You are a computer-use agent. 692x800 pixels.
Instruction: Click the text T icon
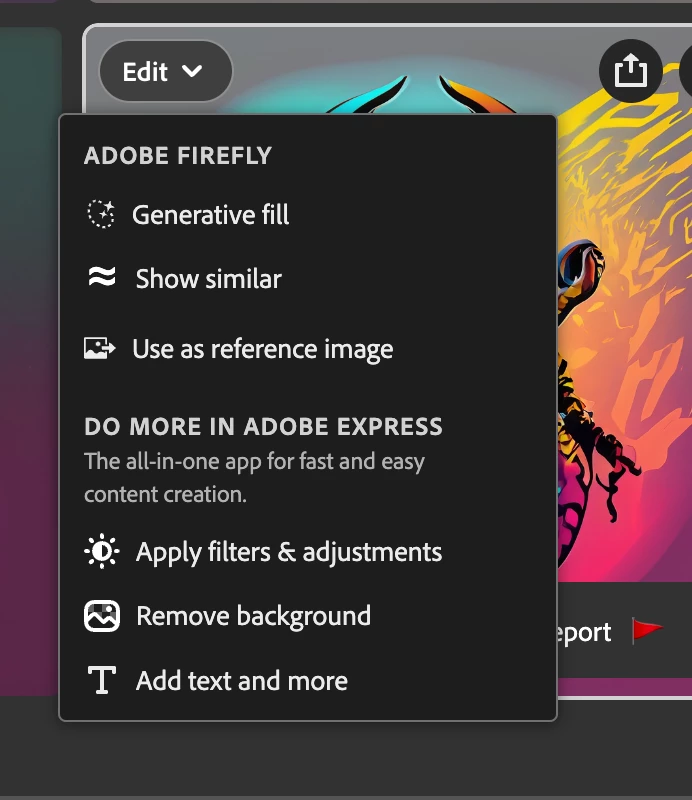[x=102, y=680]
